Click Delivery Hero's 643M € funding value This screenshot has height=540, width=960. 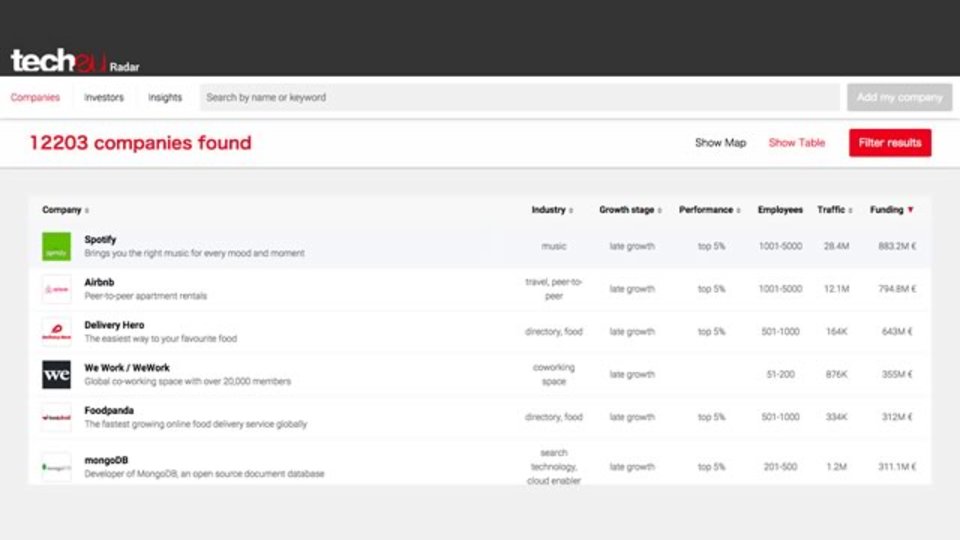tap(897, 332)
